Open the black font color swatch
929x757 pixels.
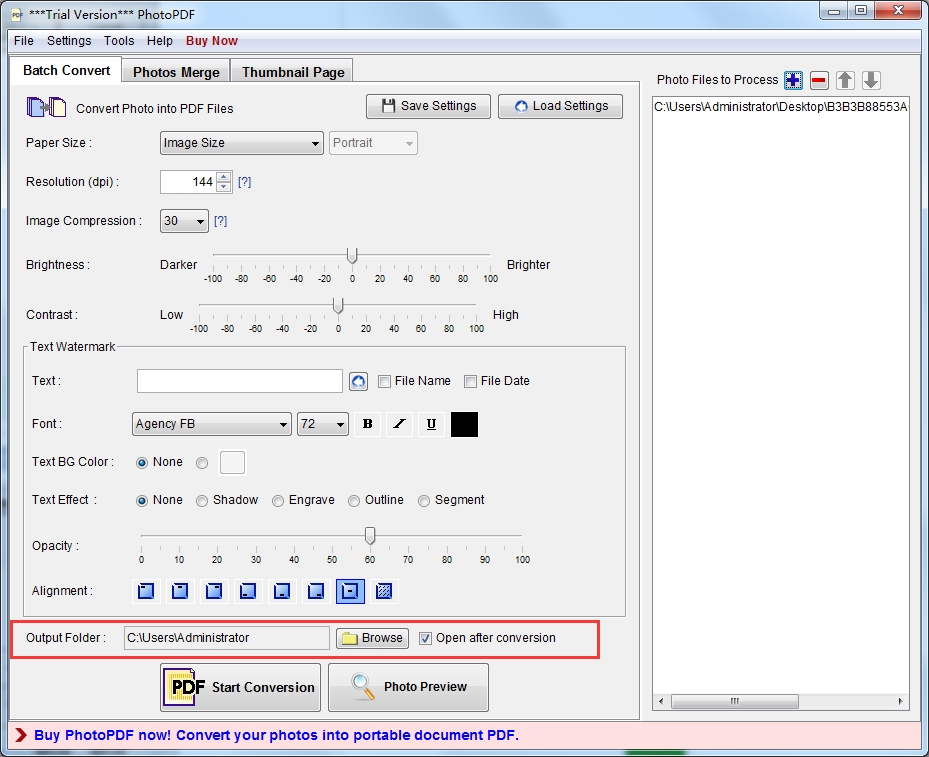point(464,424)
